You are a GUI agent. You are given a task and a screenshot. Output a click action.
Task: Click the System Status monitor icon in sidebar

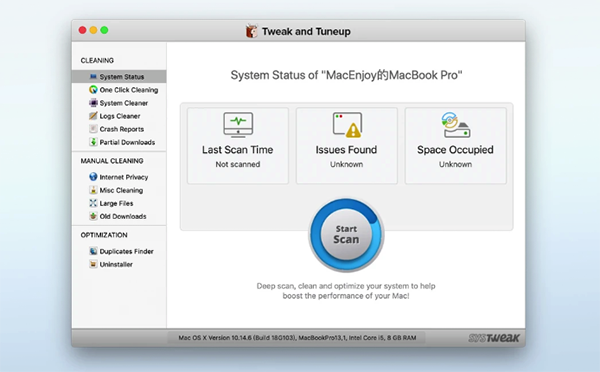93,77
